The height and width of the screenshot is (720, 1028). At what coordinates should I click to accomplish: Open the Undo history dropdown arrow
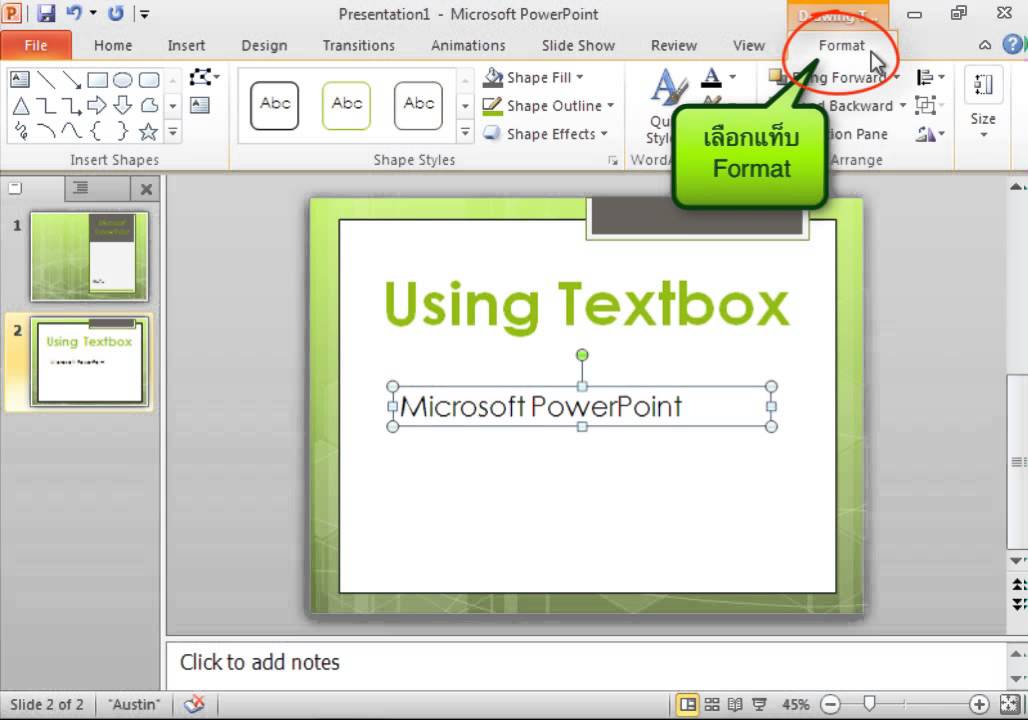(93, 13)
